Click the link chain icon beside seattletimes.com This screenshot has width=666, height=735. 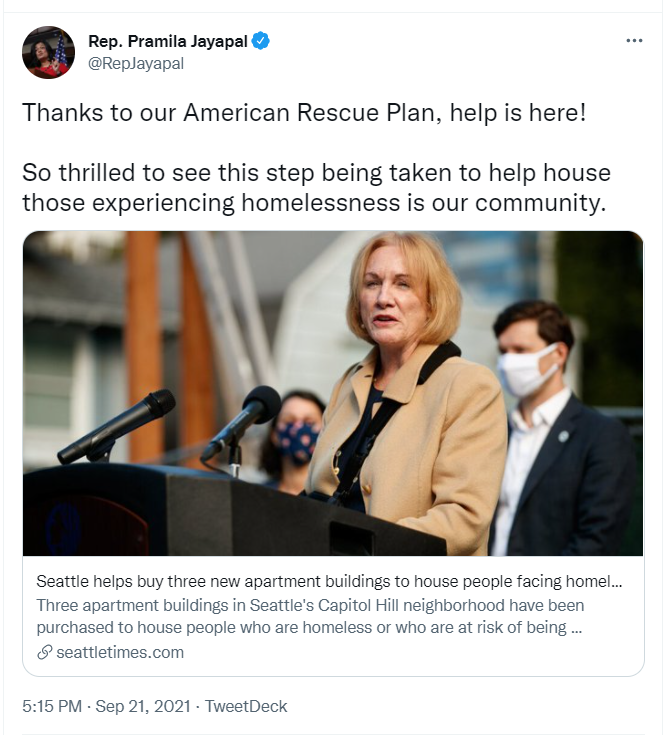pos(44,652)
